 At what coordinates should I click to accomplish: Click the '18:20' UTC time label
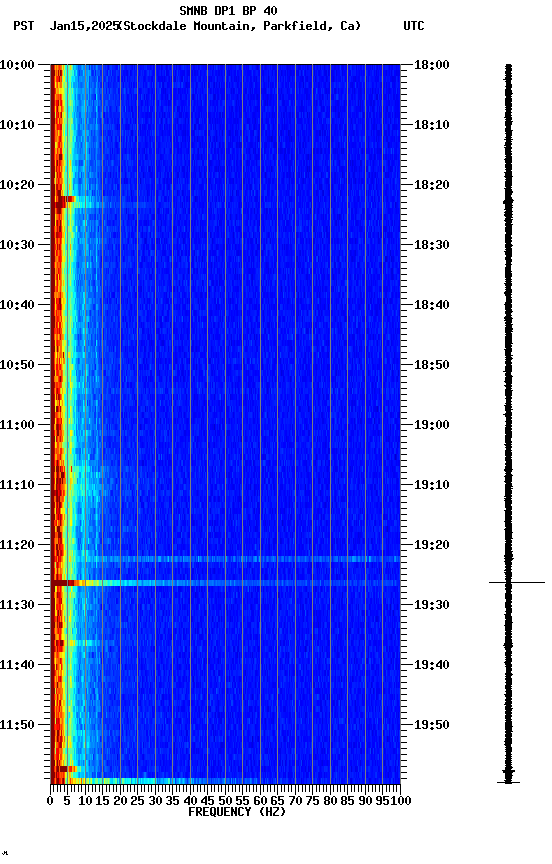point(432,185)
